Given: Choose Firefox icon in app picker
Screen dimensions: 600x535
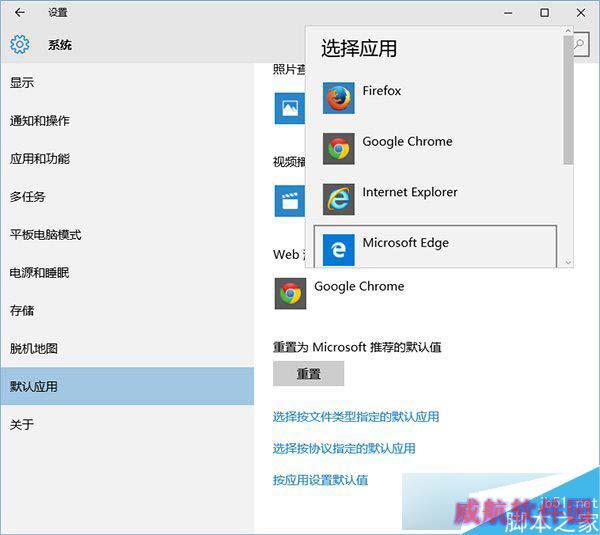Looking at the screenshot, I should (x=338, y=98).
